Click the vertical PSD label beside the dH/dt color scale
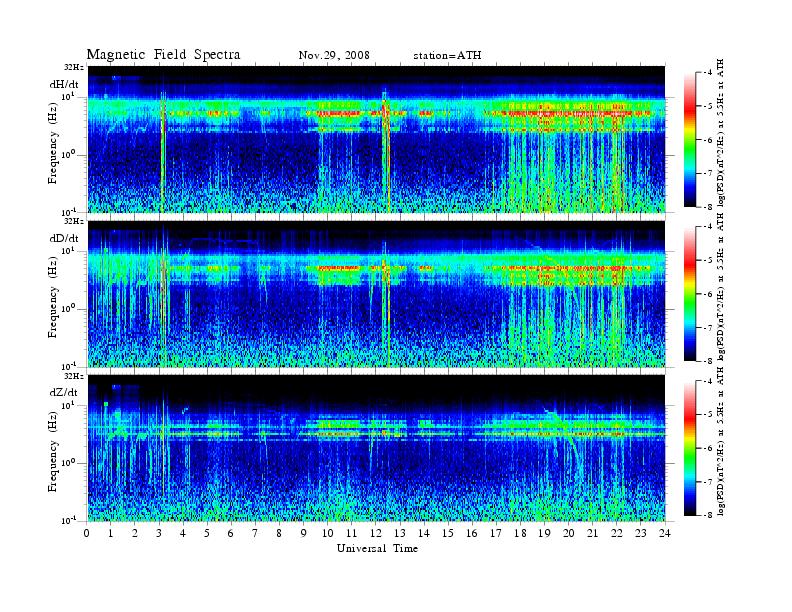Viewport: 792px width, 612px height. tap(721, 132)
